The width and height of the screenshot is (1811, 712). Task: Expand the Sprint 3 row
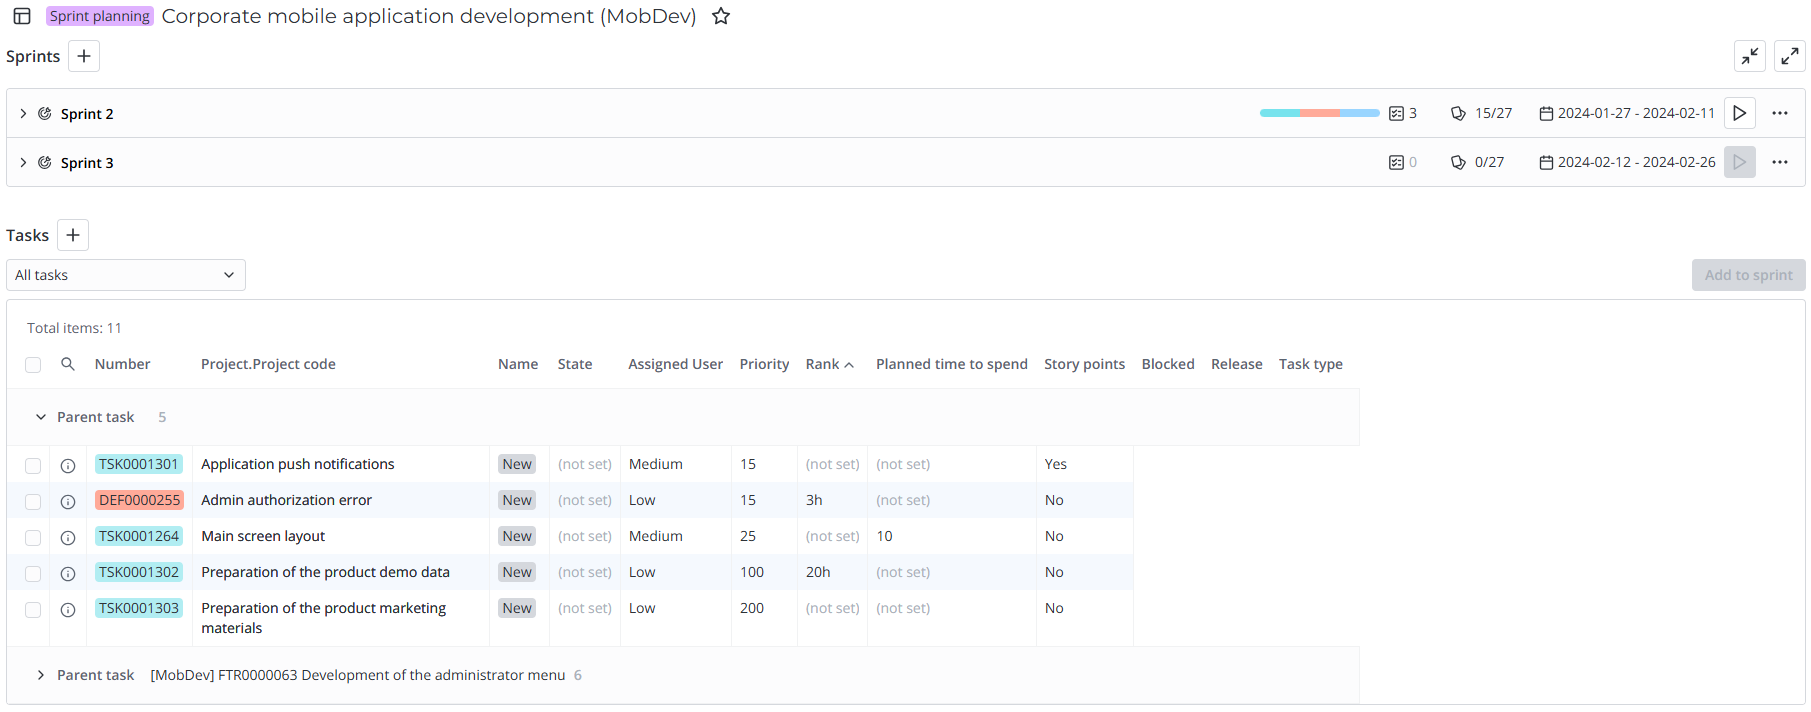coord(23,162)
